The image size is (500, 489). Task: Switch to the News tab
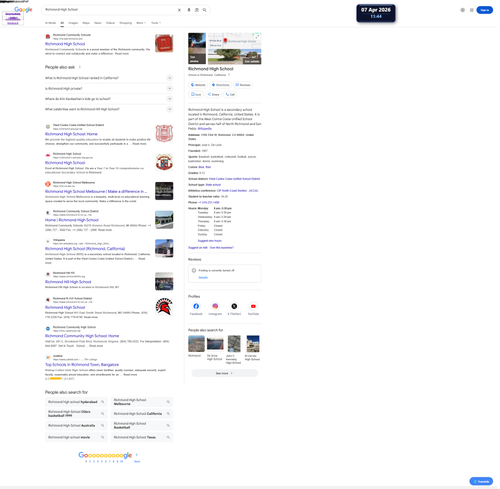[x=98, y=23]
